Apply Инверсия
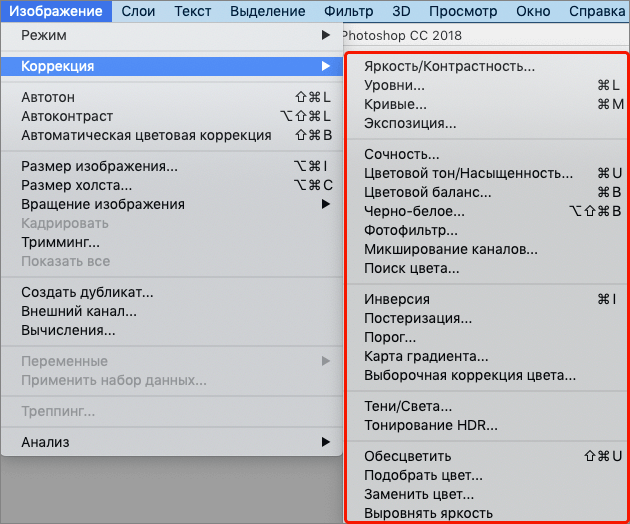Image resolution: width=630 pixels, height=524 pixels. [487, 299]
